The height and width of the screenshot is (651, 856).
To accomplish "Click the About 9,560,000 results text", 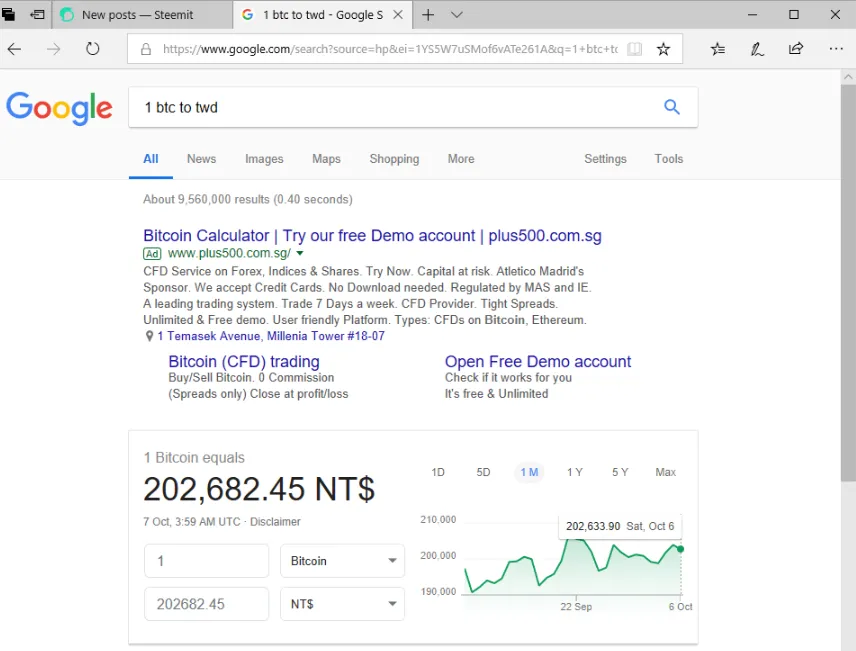I will click(x=248, y=199).
